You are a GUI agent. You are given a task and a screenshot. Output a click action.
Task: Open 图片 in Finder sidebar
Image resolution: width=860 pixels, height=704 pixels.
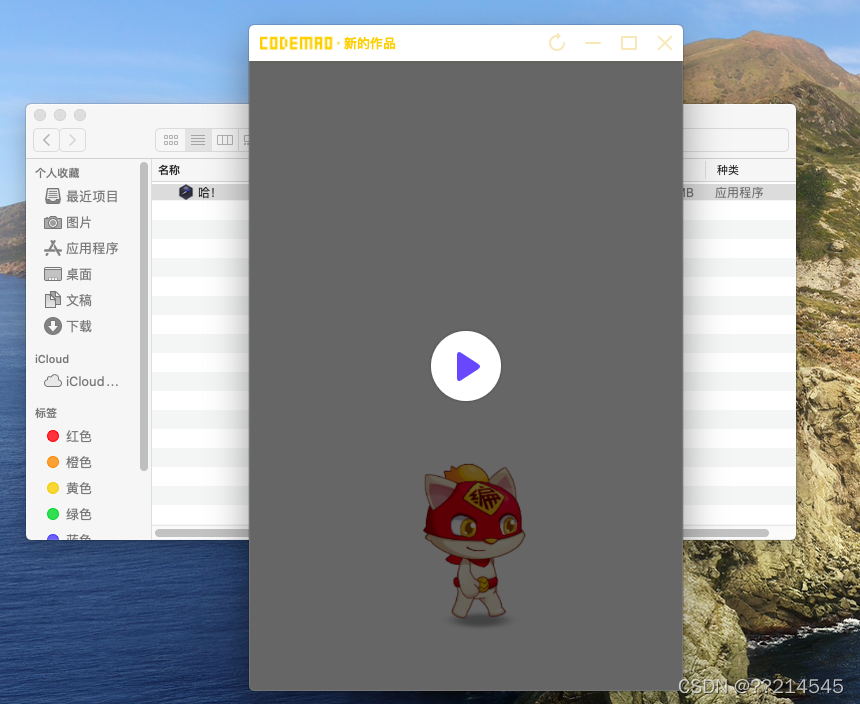[x=68, y=223]
